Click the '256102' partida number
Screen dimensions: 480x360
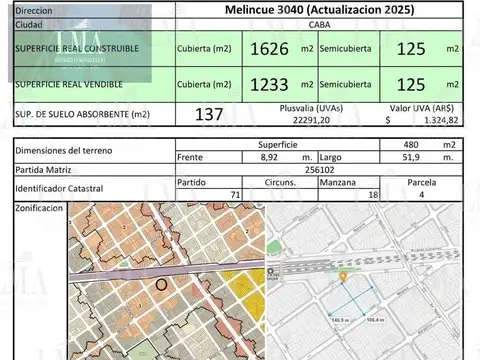(x=320, y=170)
